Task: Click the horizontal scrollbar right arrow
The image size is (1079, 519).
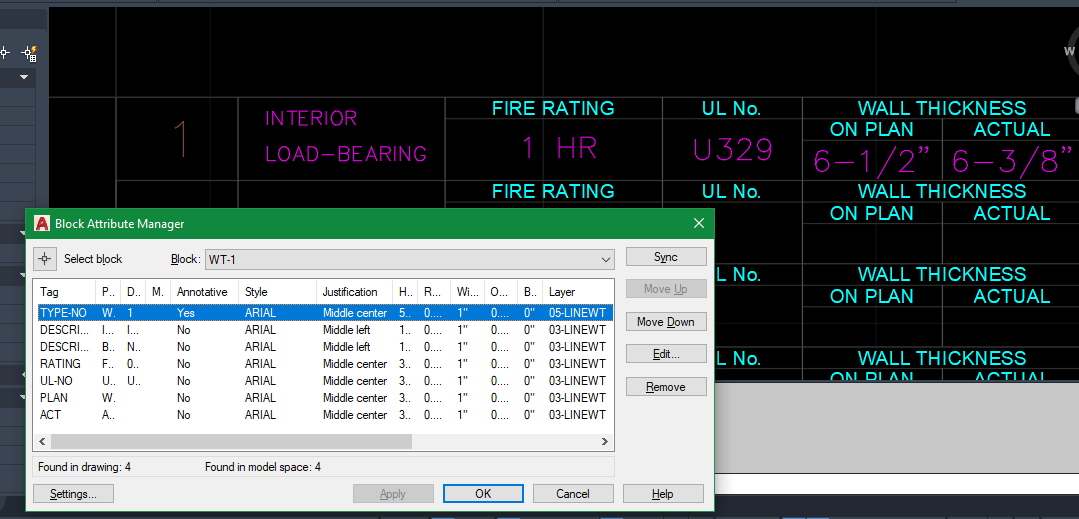Action: pos(605,441)
